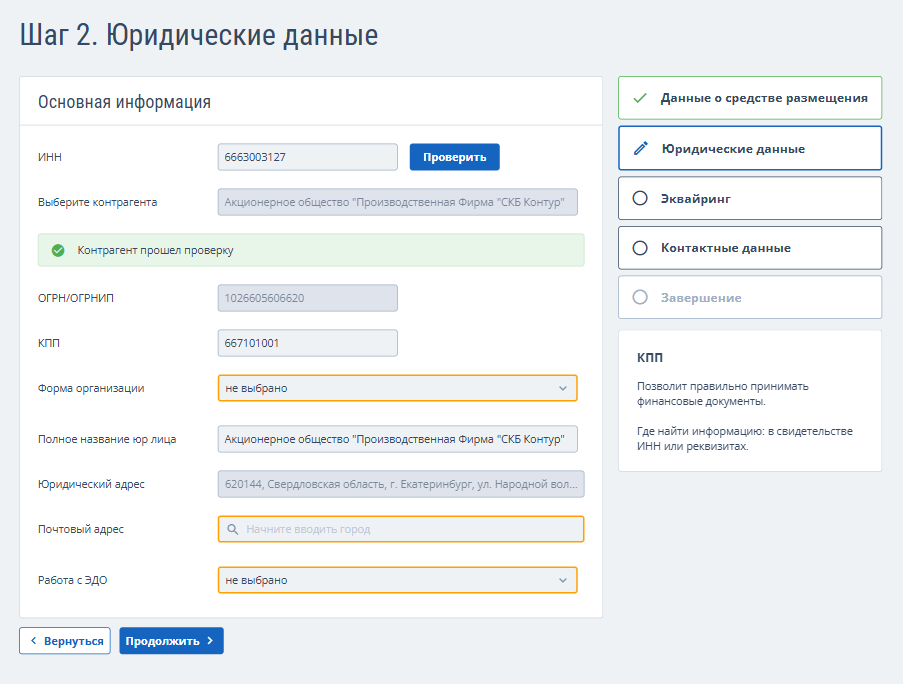The image size is (903, 684).
Task: Click the right arrow on the Продолжить button
Action: click(x=210, y=641)
